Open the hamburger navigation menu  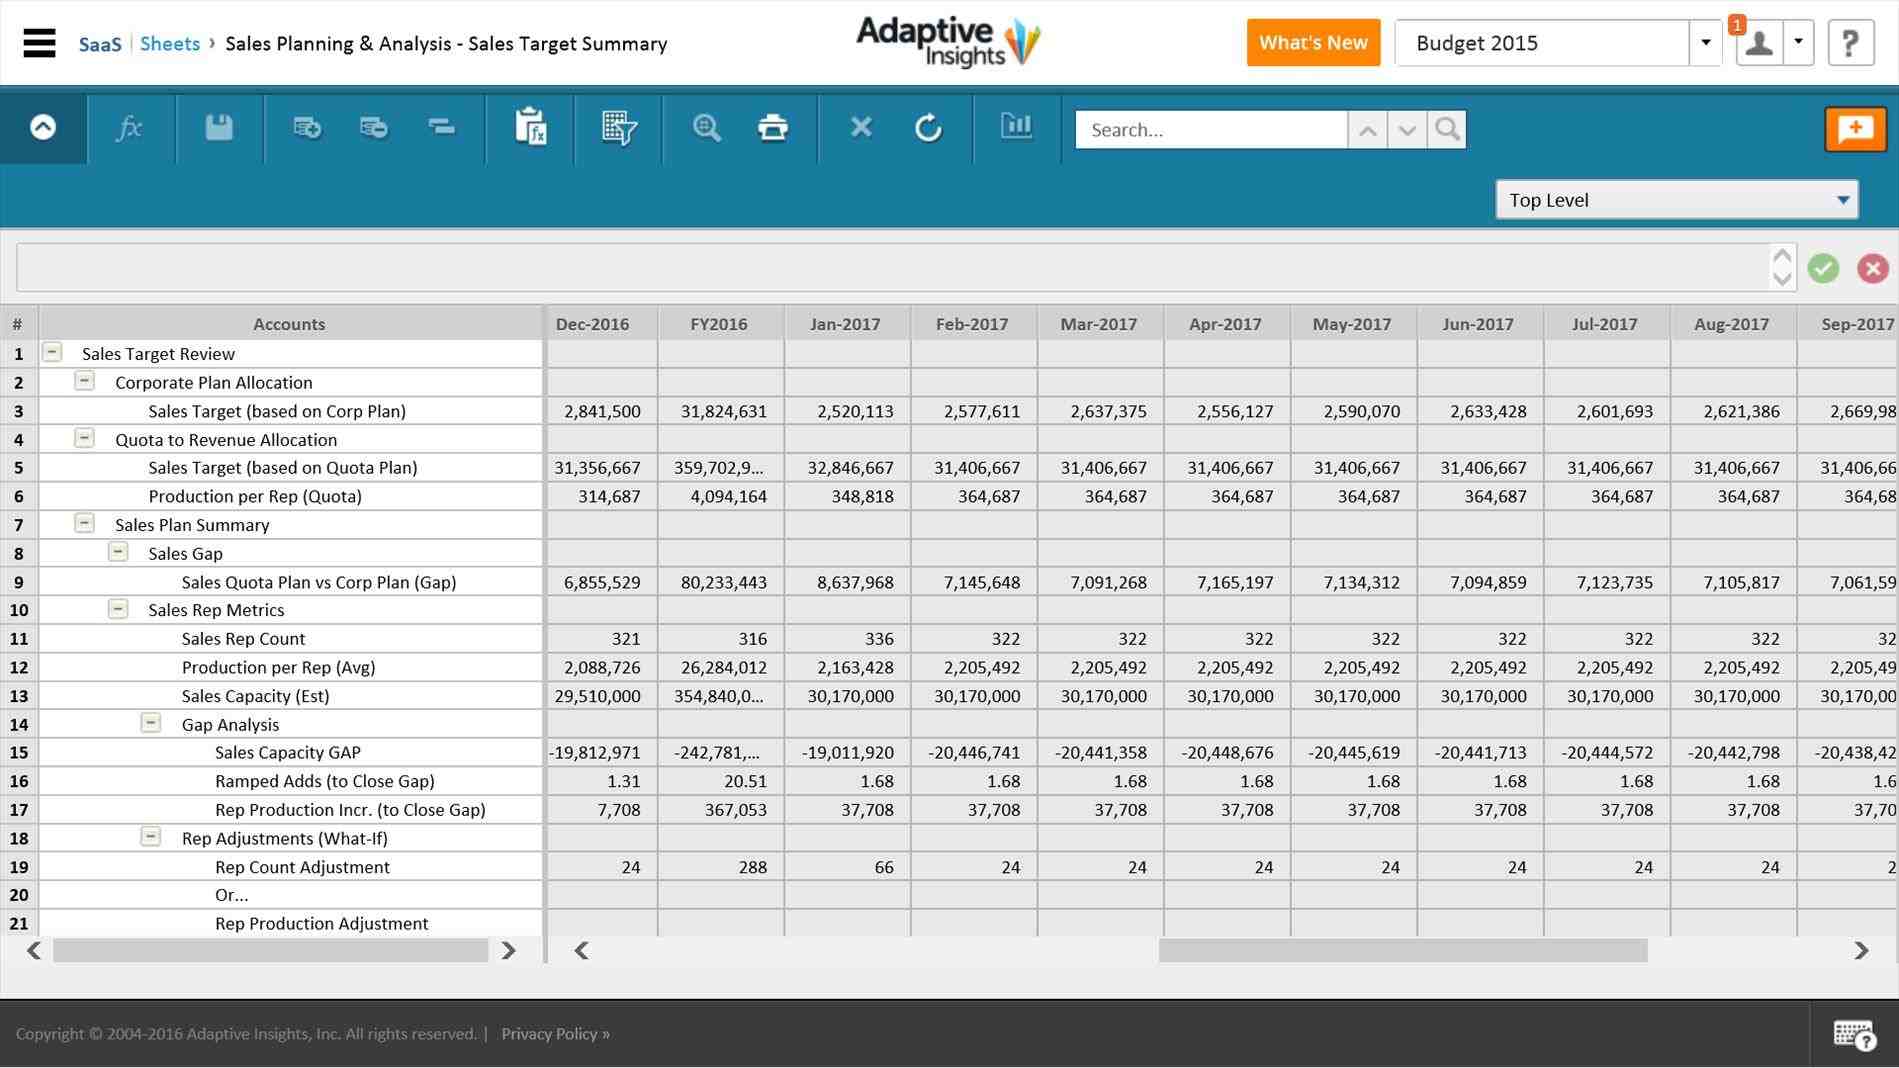coord(39,43)
